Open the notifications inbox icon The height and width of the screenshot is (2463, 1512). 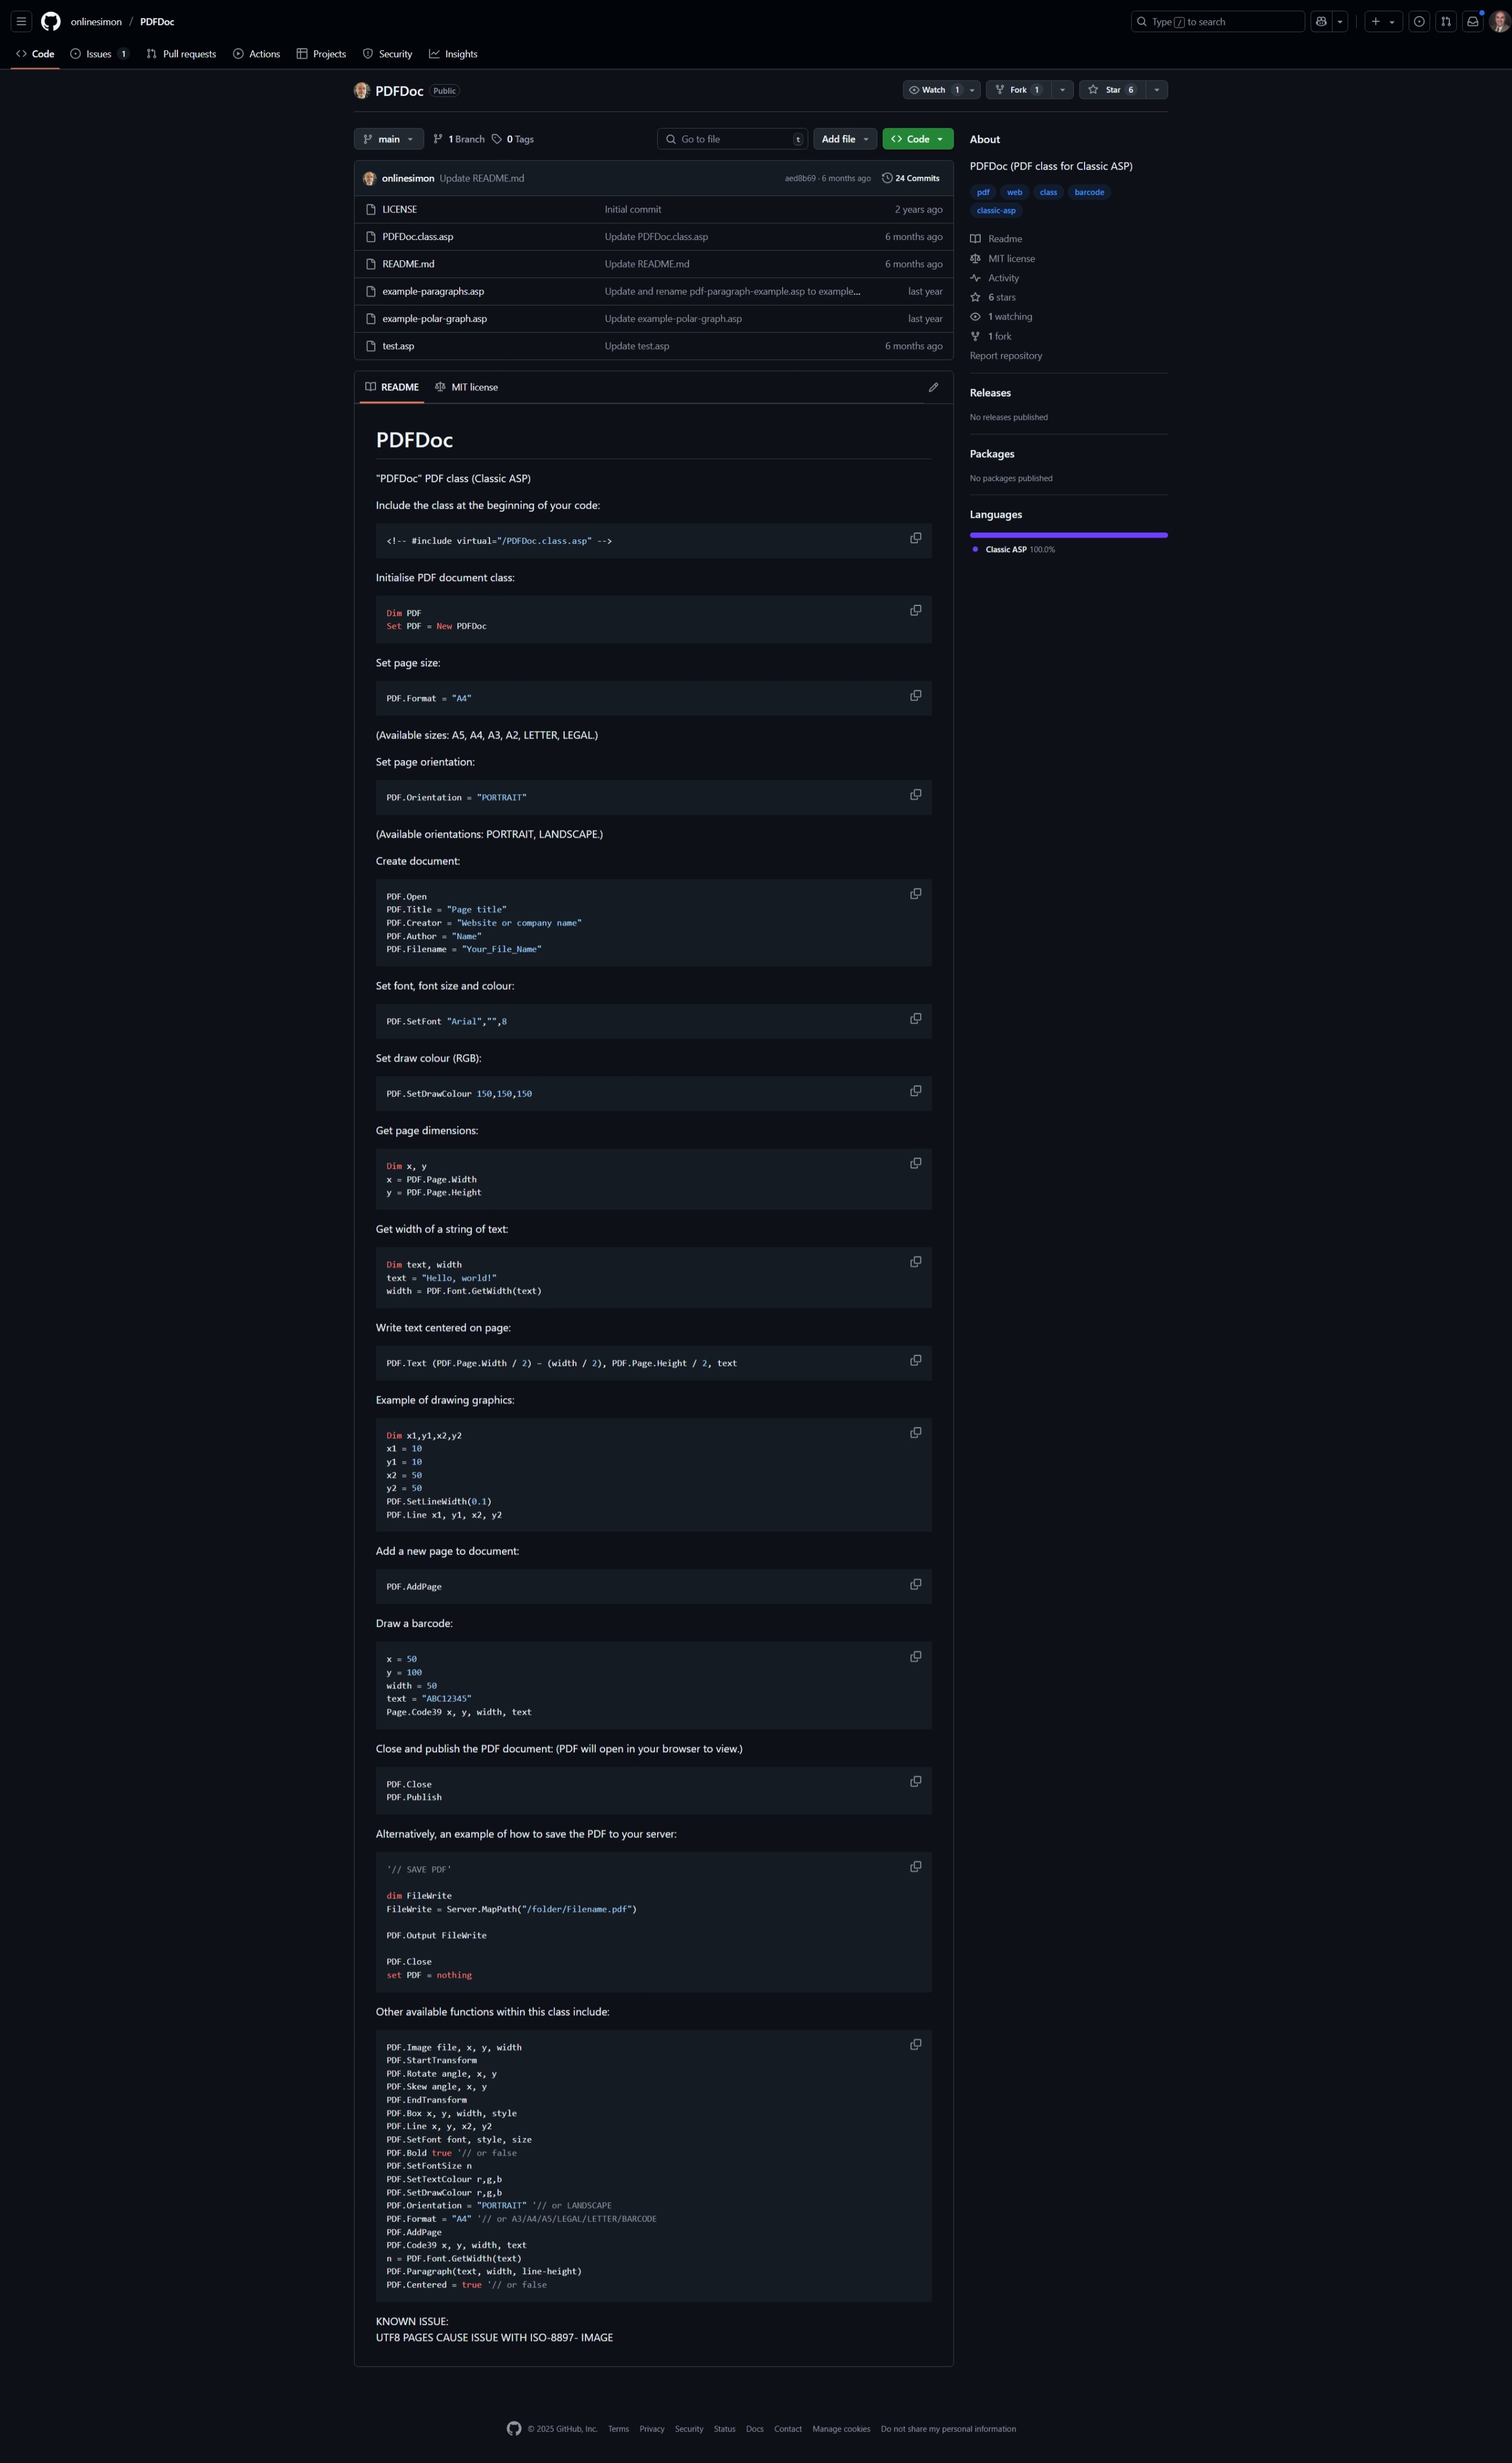click(x=1472, y=21)
